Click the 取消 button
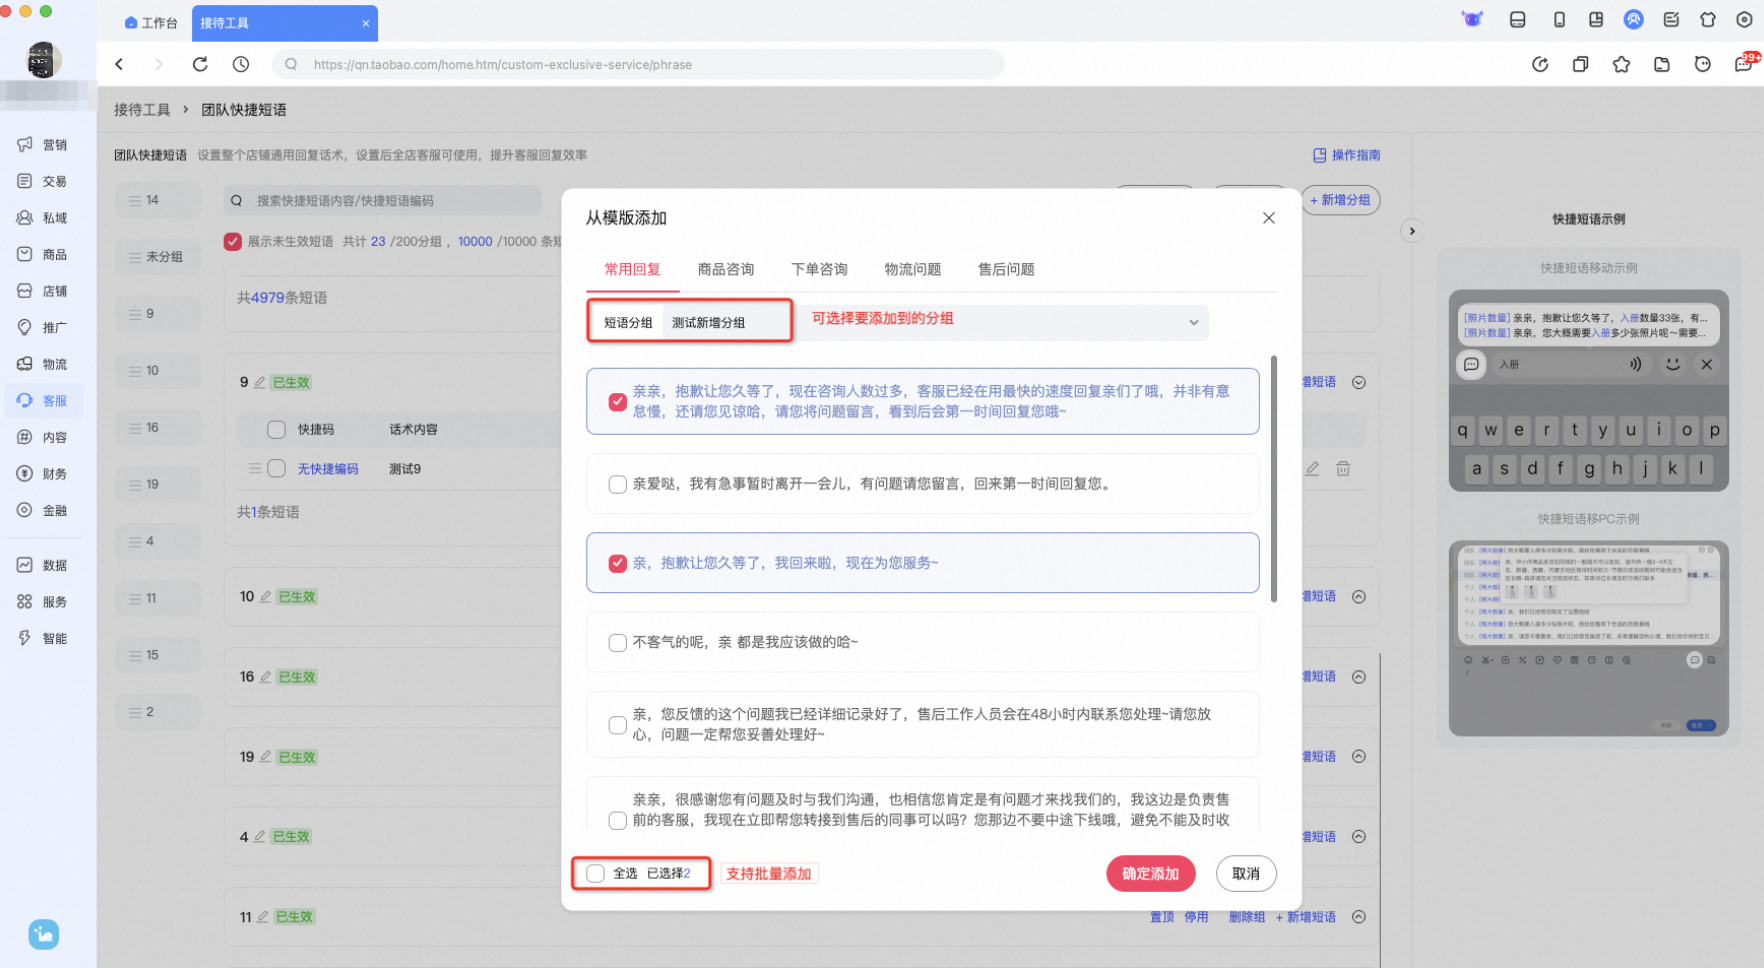Image resolution: width=1764 pixels, height=968 pixels. click(x=1246, y=873)
